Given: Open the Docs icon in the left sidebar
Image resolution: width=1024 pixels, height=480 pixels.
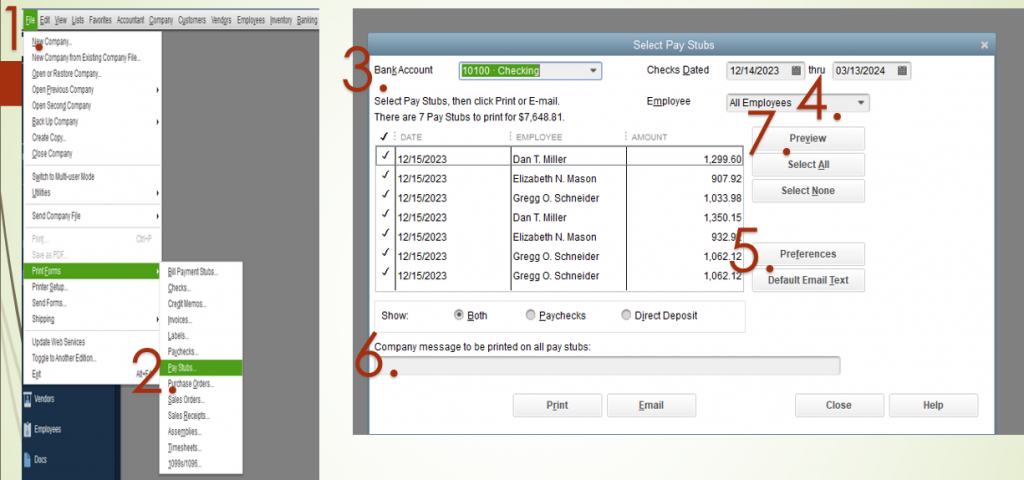Looking at the screenshot, I should 27,459.
